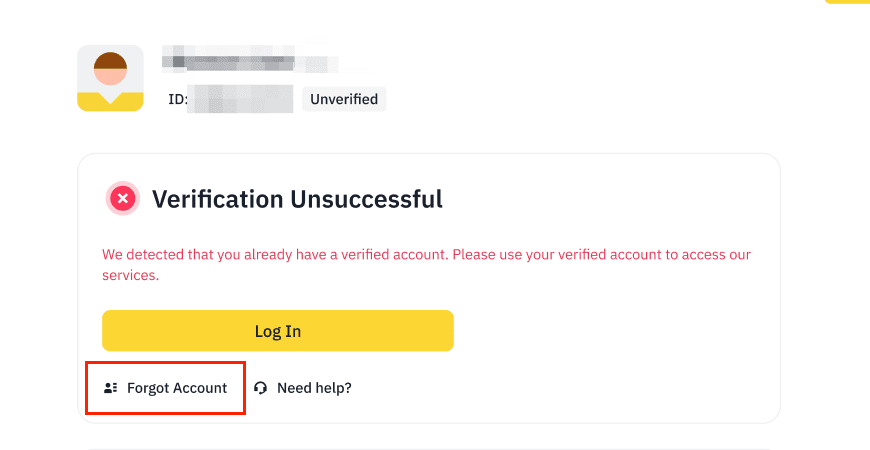
Task: Click the word "Verification" in the heading
Action: point(217,199)
